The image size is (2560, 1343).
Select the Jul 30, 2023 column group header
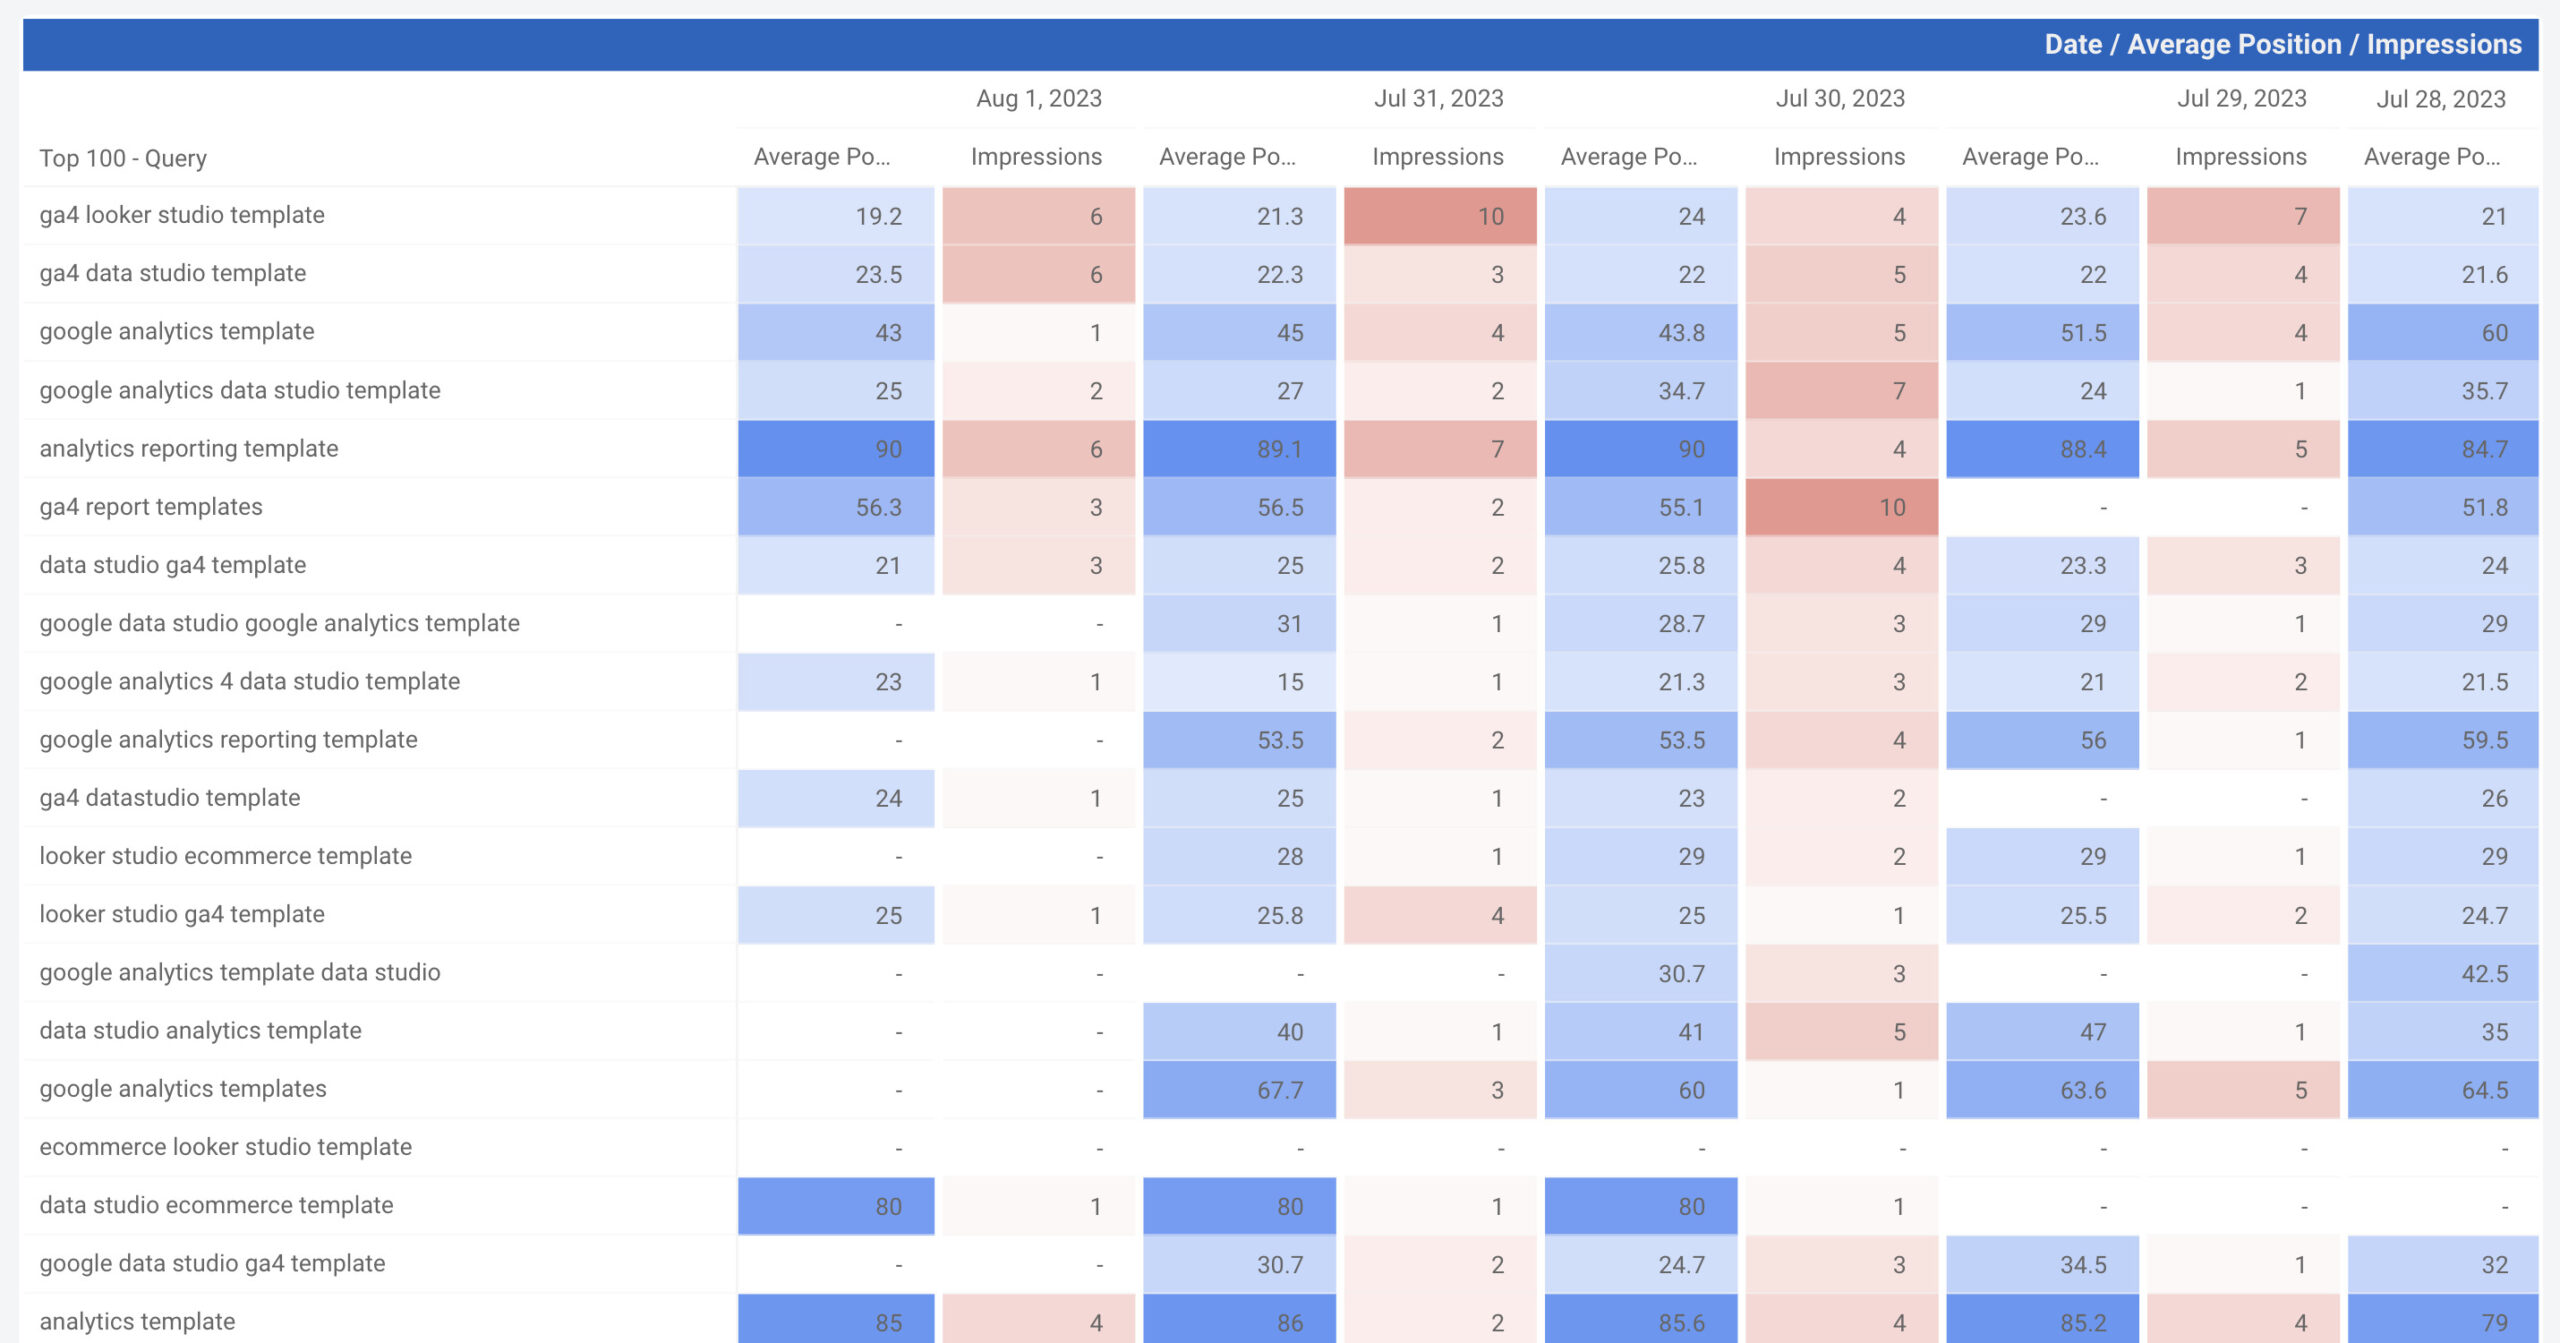click(1839, 98)
